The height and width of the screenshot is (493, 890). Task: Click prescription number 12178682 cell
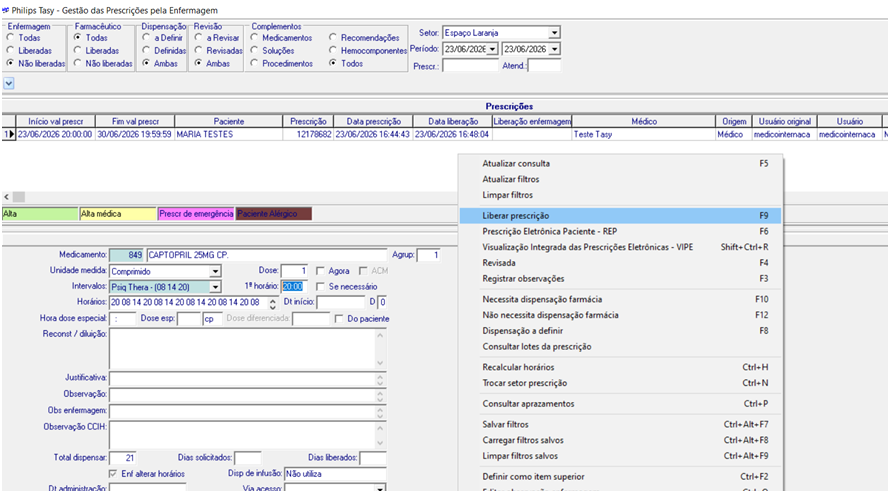[308, 134]
